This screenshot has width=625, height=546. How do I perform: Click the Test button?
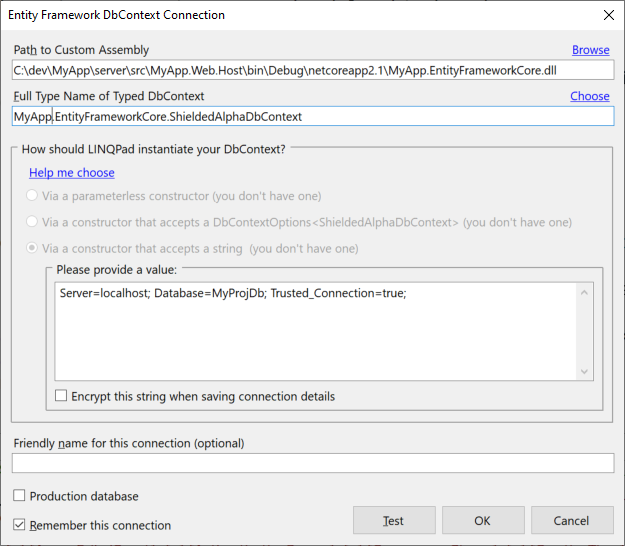point(394,520)
